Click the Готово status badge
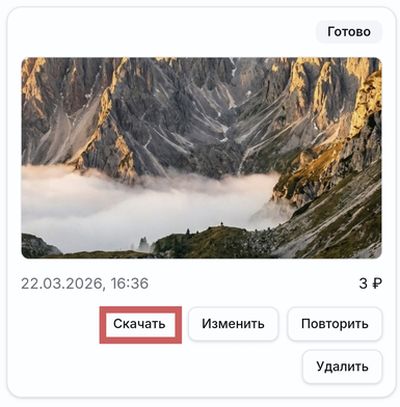 coord(349,32)
